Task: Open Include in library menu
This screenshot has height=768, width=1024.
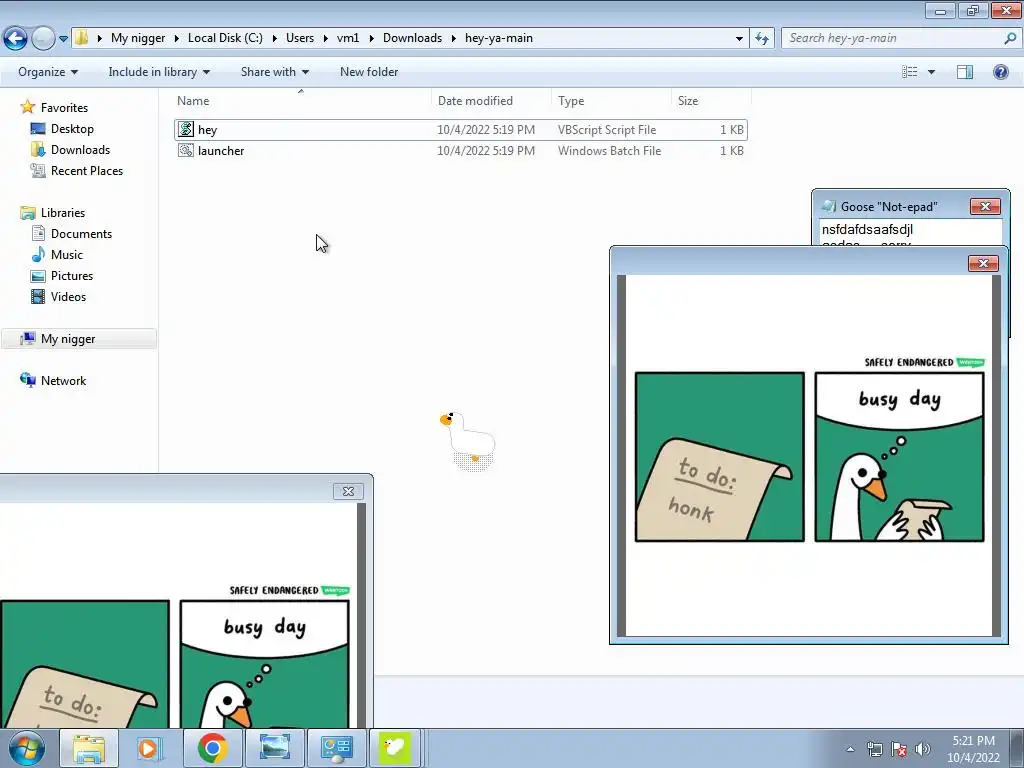Action: tap(159, 72)
